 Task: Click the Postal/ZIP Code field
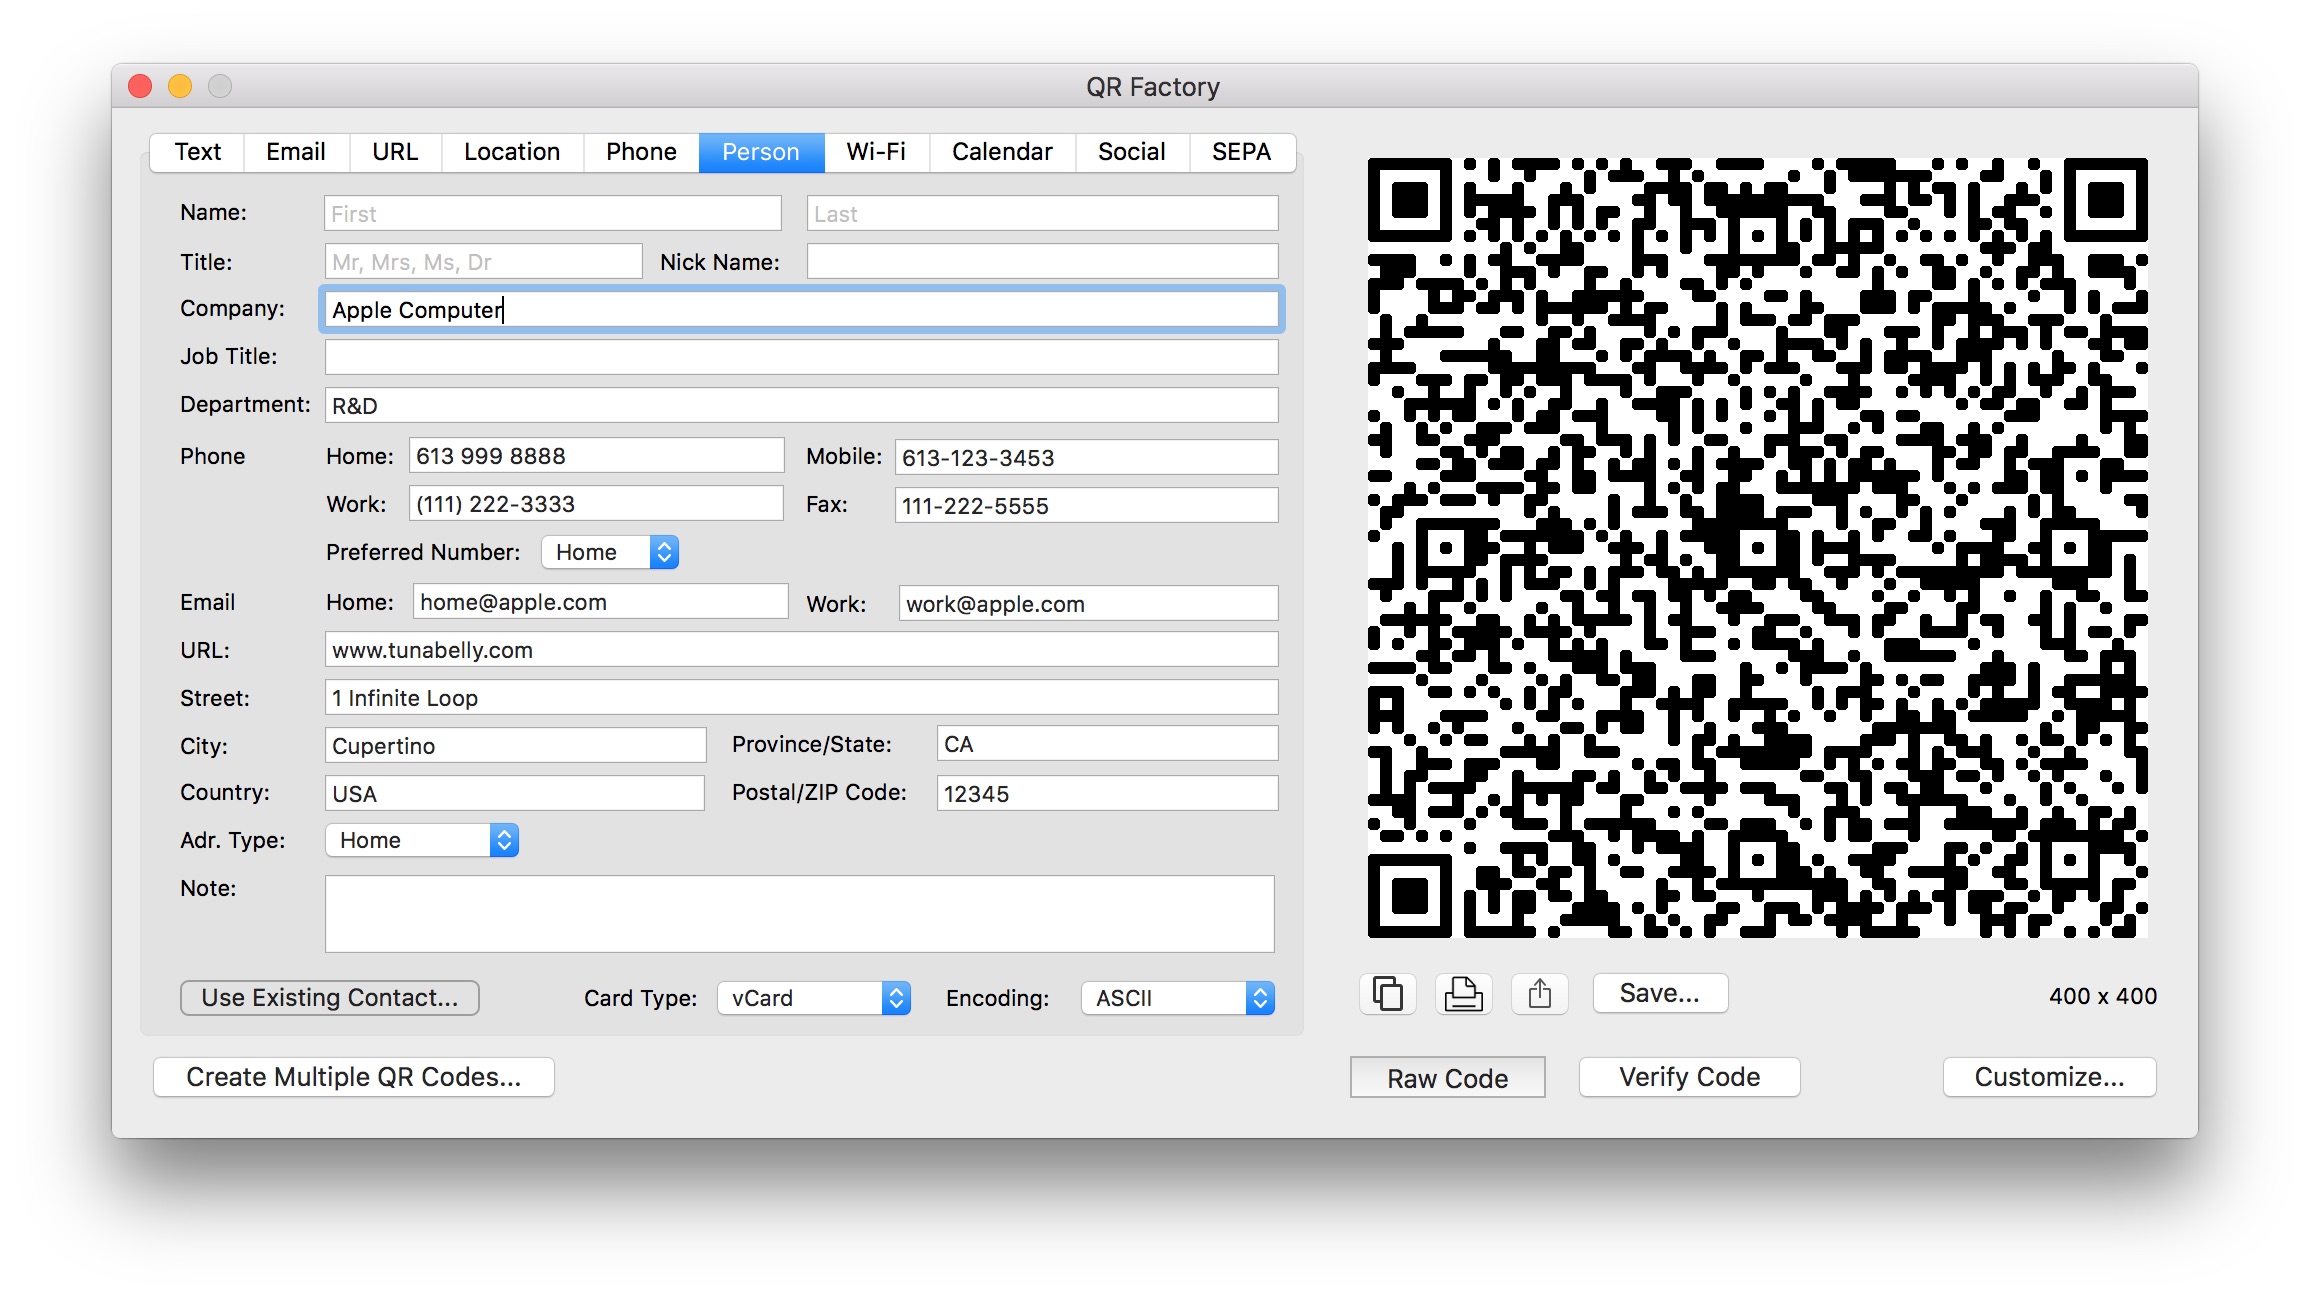[x=1108, y=793]
